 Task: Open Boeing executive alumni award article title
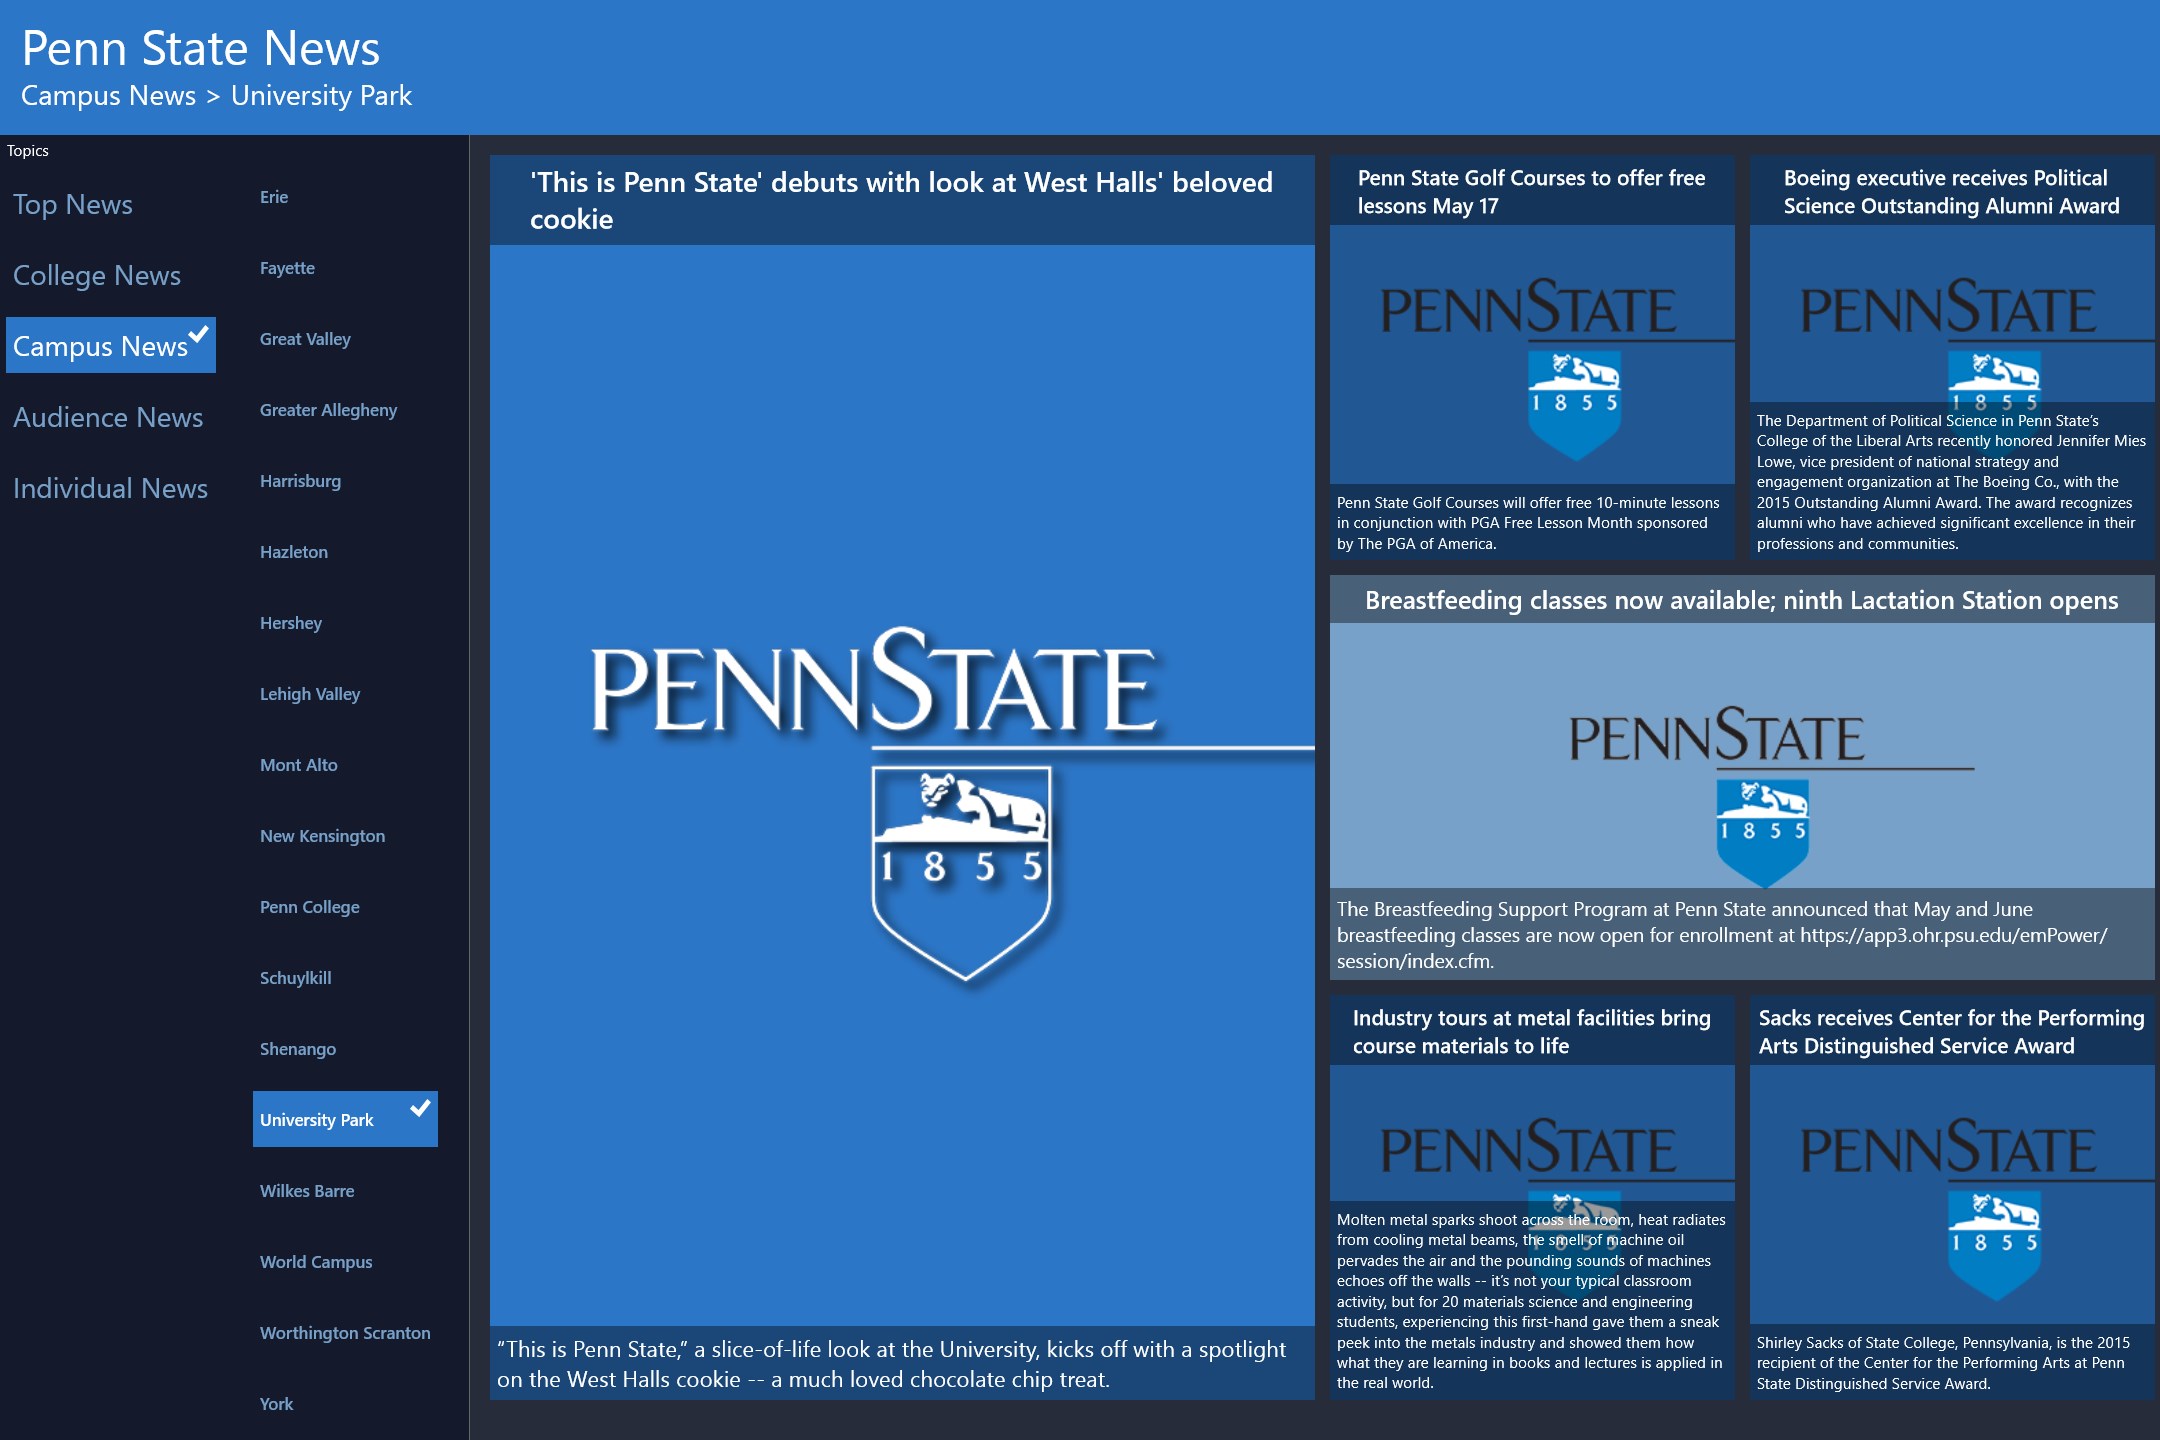(1950, 191)
